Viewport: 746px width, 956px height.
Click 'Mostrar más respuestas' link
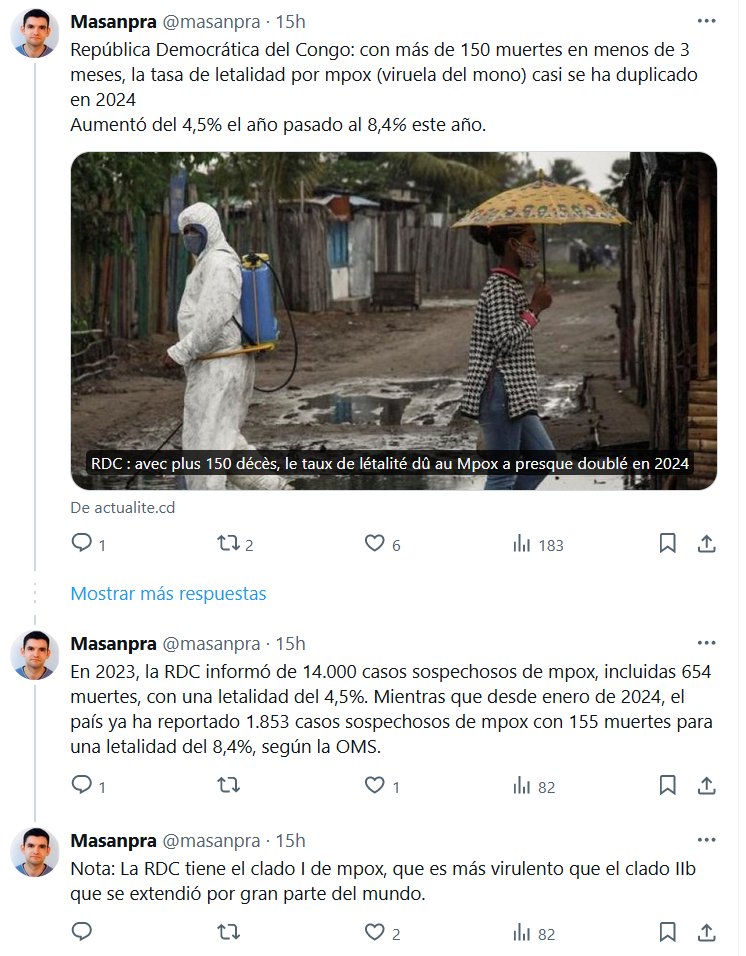point(168,593)
